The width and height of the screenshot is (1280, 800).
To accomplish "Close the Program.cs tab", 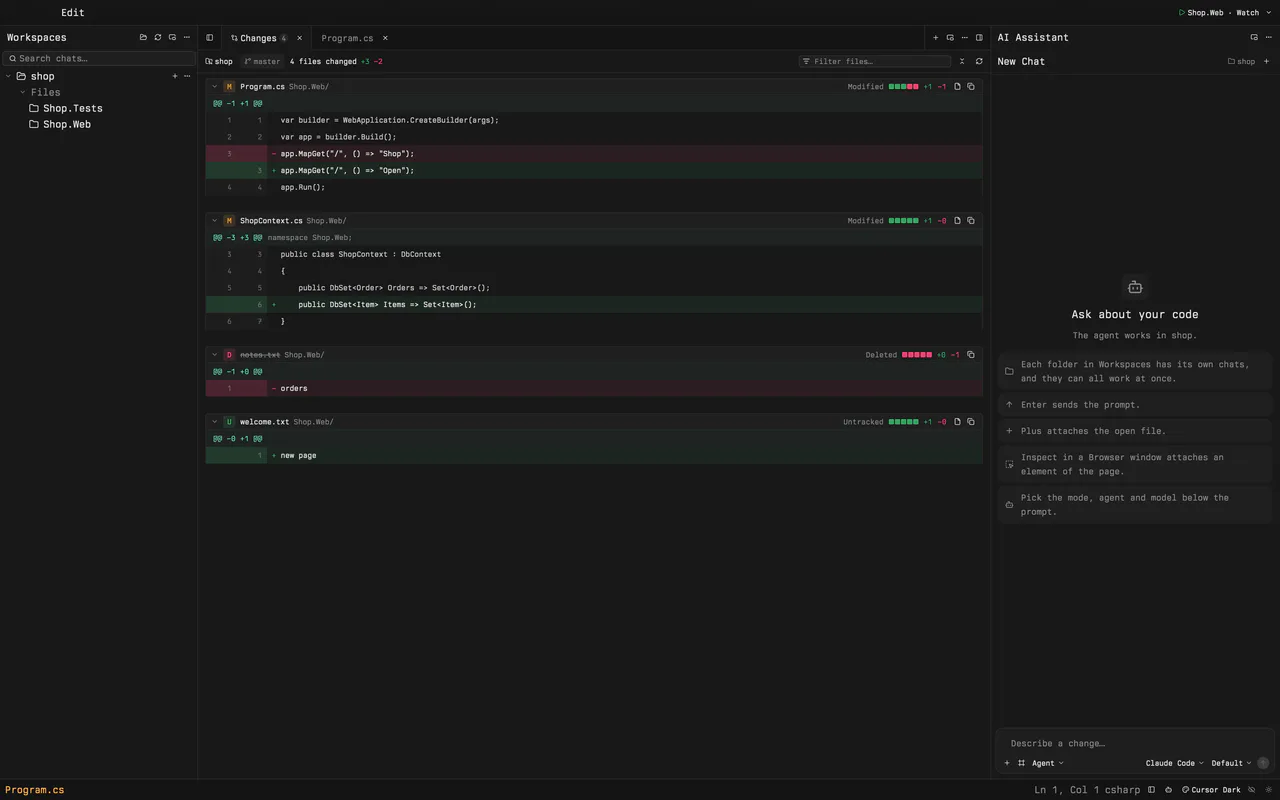I will click(x=385, y=38).
